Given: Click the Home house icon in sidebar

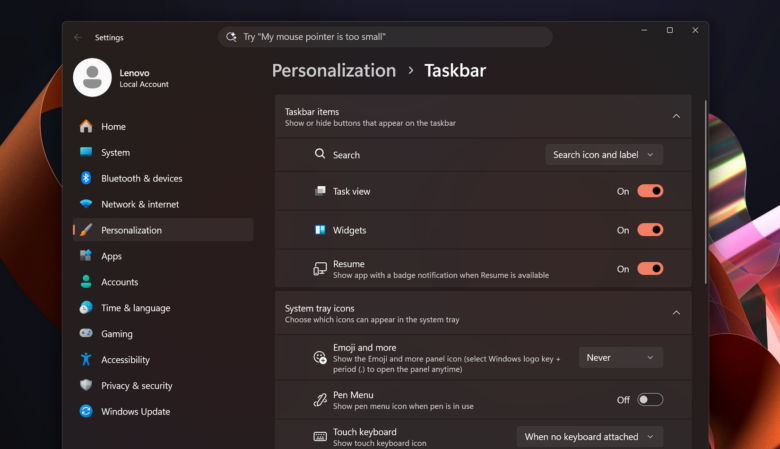Looking at the screenshot, I should point(86,126).
